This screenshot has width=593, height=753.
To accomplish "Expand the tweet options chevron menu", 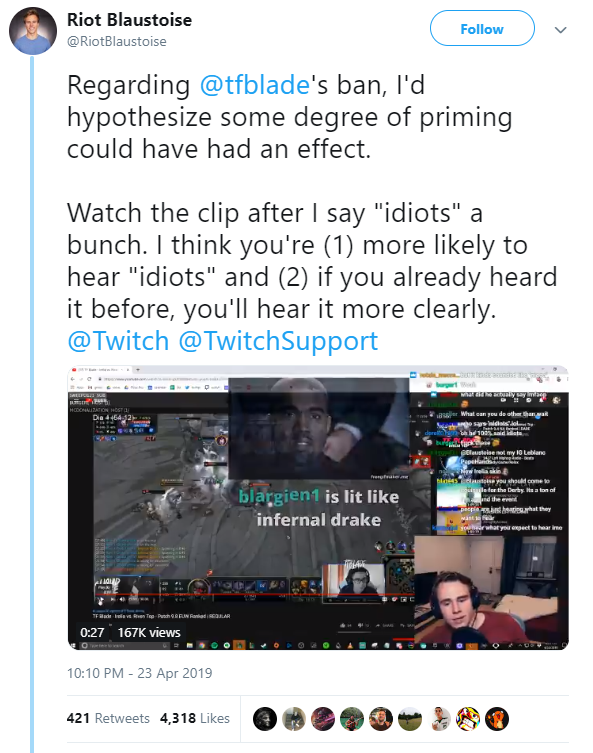I will (x=560, y=30).
